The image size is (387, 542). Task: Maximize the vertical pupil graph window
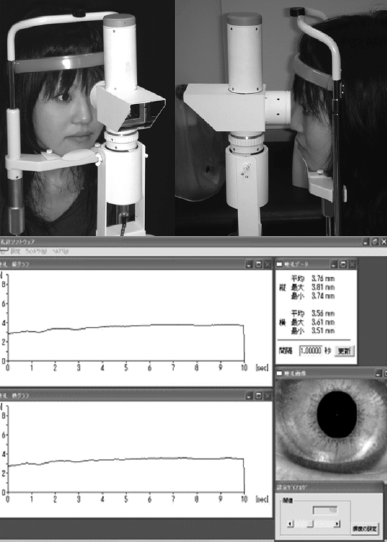click(258, 265)
